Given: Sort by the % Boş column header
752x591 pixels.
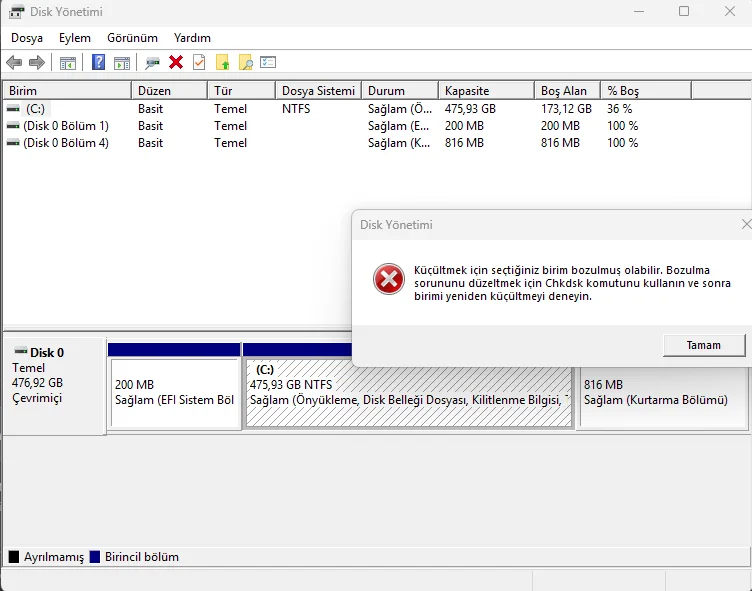Looking at the screenshot, I should pos(646,91).
